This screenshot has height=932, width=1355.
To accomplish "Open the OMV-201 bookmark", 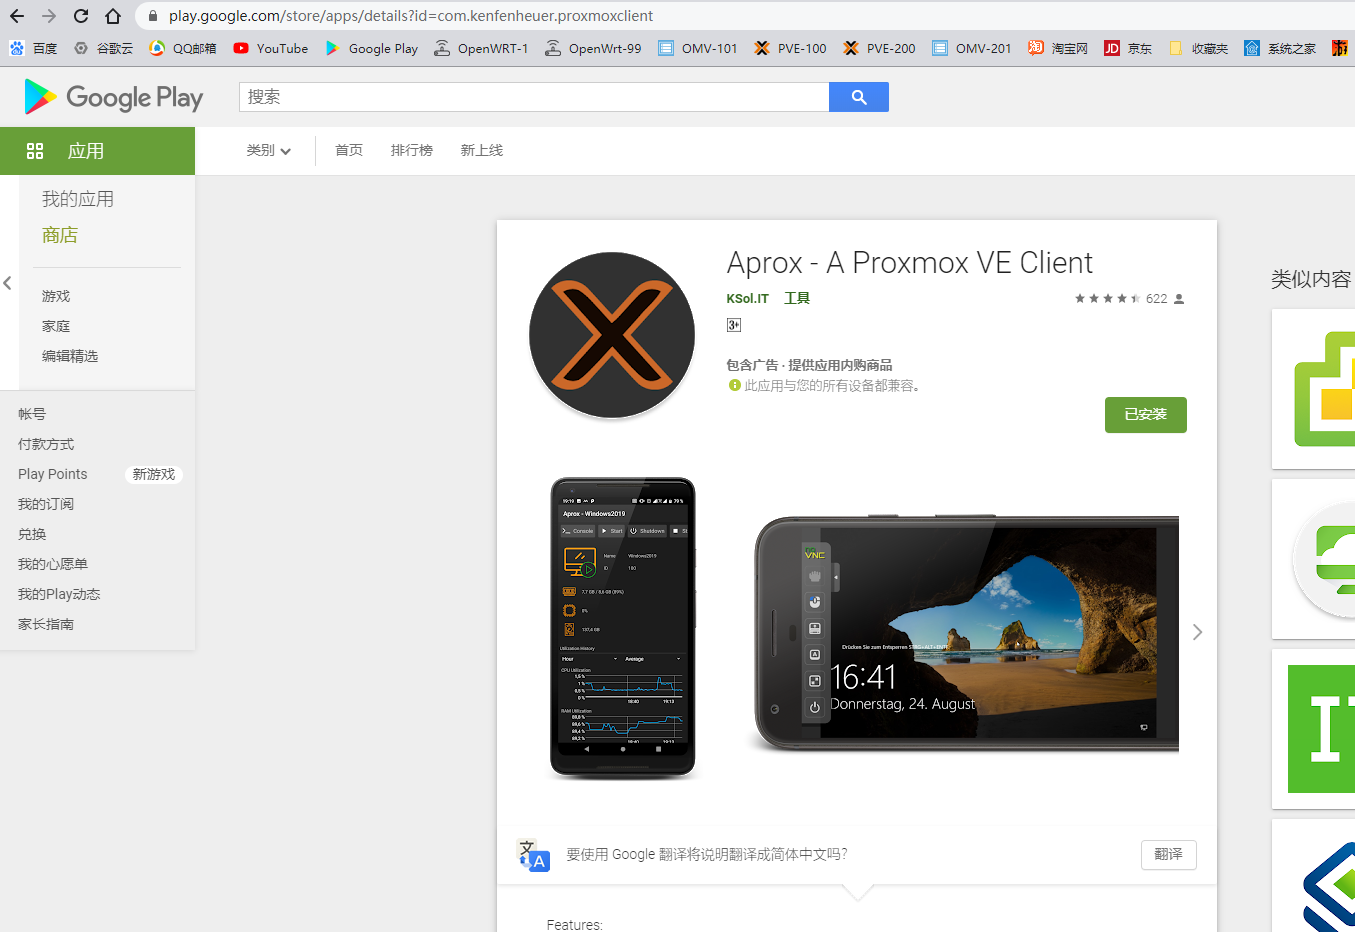I will [971, 48].
